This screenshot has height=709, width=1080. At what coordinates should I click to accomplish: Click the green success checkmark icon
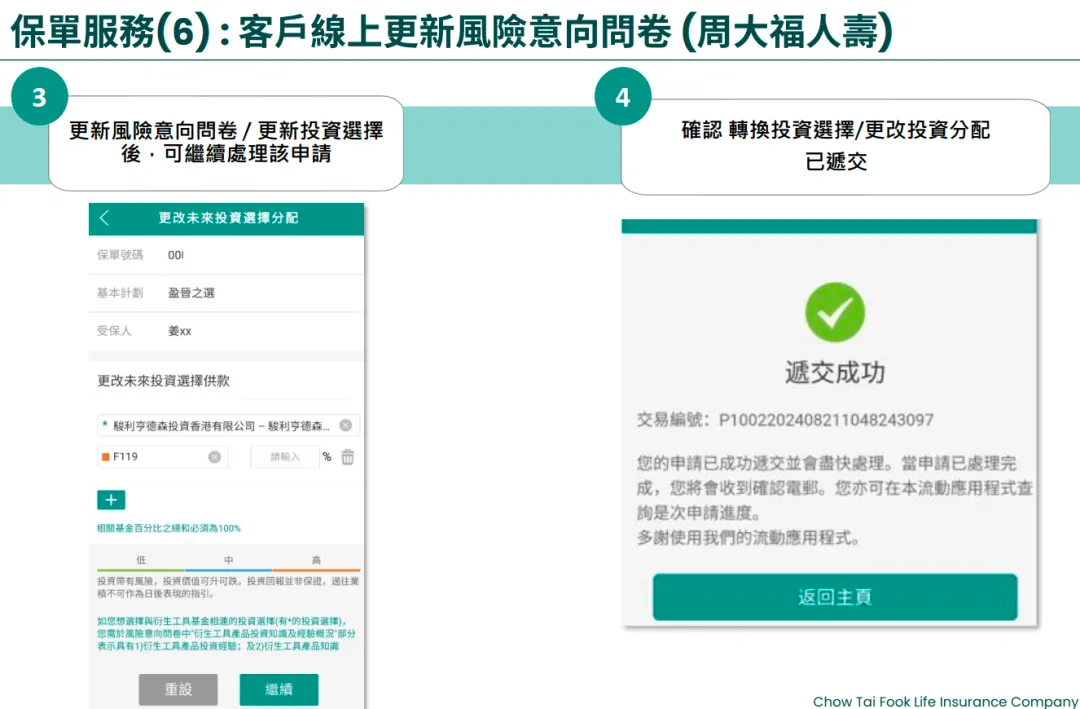(835, 312)
